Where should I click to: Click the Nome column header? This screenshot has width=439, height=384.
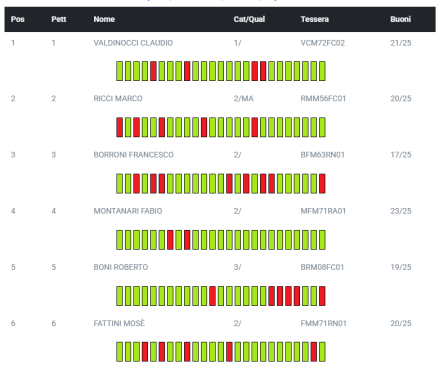[x=104, y=19]
